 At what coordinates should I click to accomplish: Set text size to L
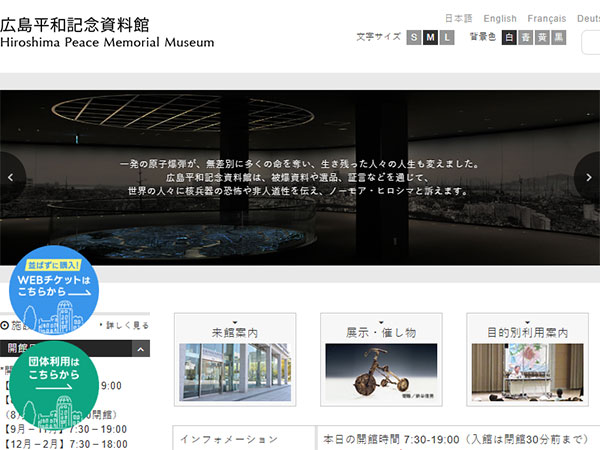(447, 38)
